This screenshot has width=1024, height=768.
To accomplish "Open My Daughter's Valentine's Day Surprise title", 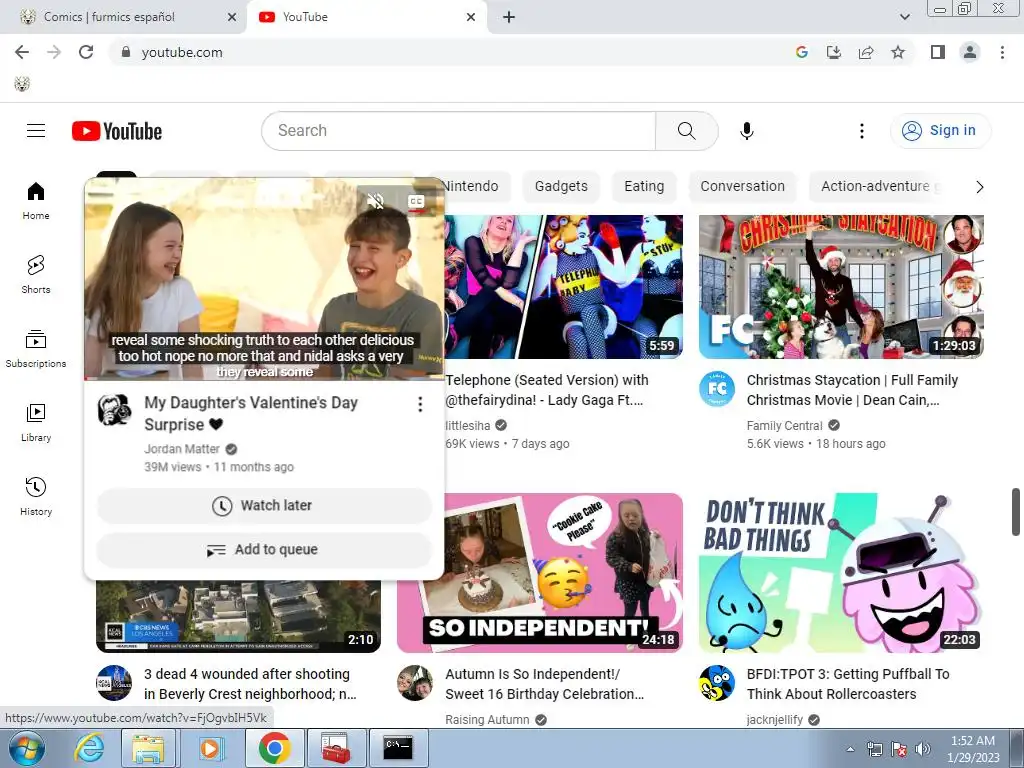I will pos(251,413).
